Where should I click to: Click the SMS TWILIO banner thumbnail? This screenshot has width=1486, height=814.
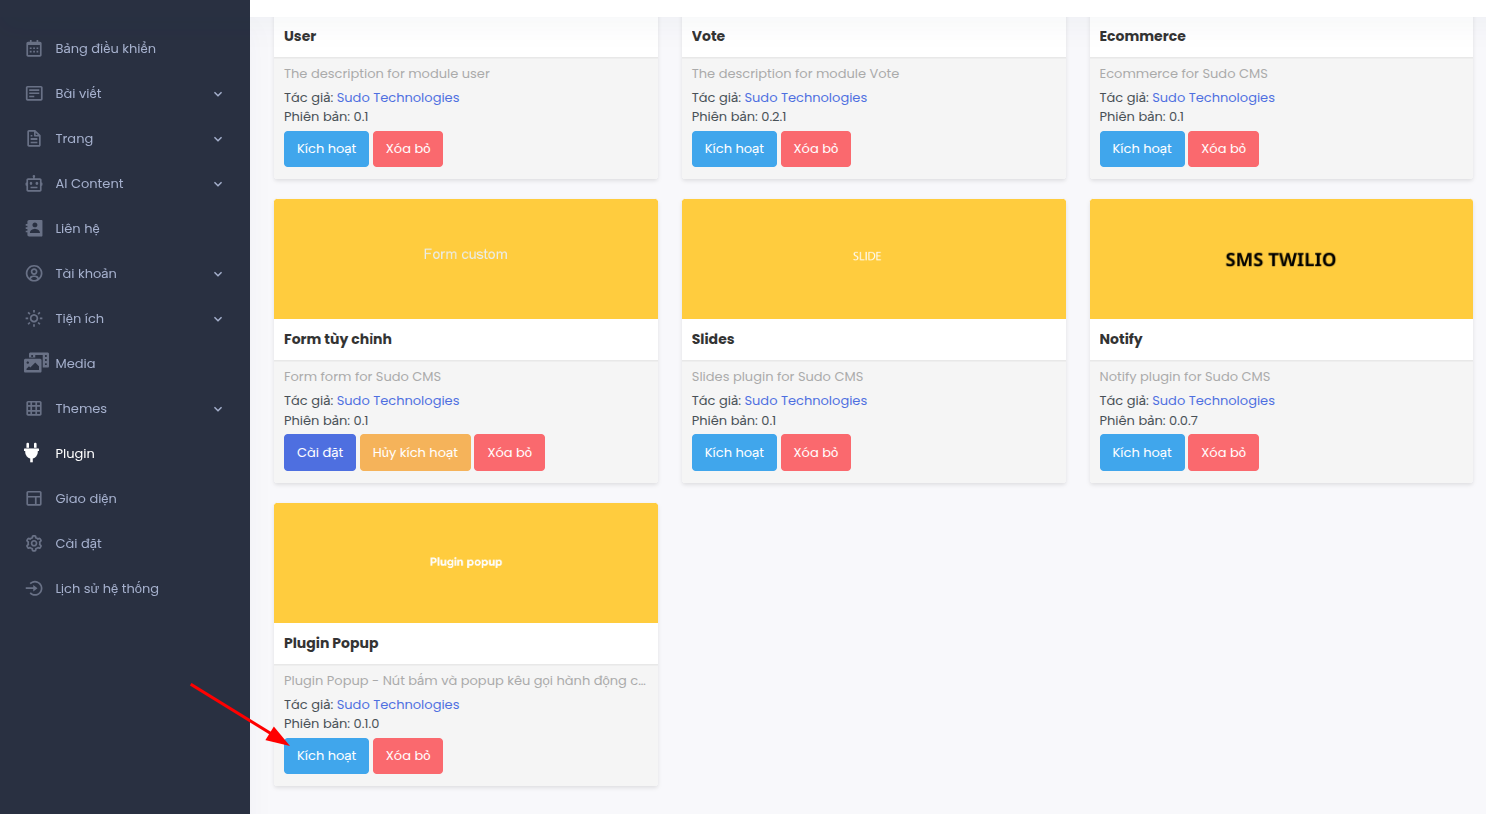click(x=1281, y=259)
